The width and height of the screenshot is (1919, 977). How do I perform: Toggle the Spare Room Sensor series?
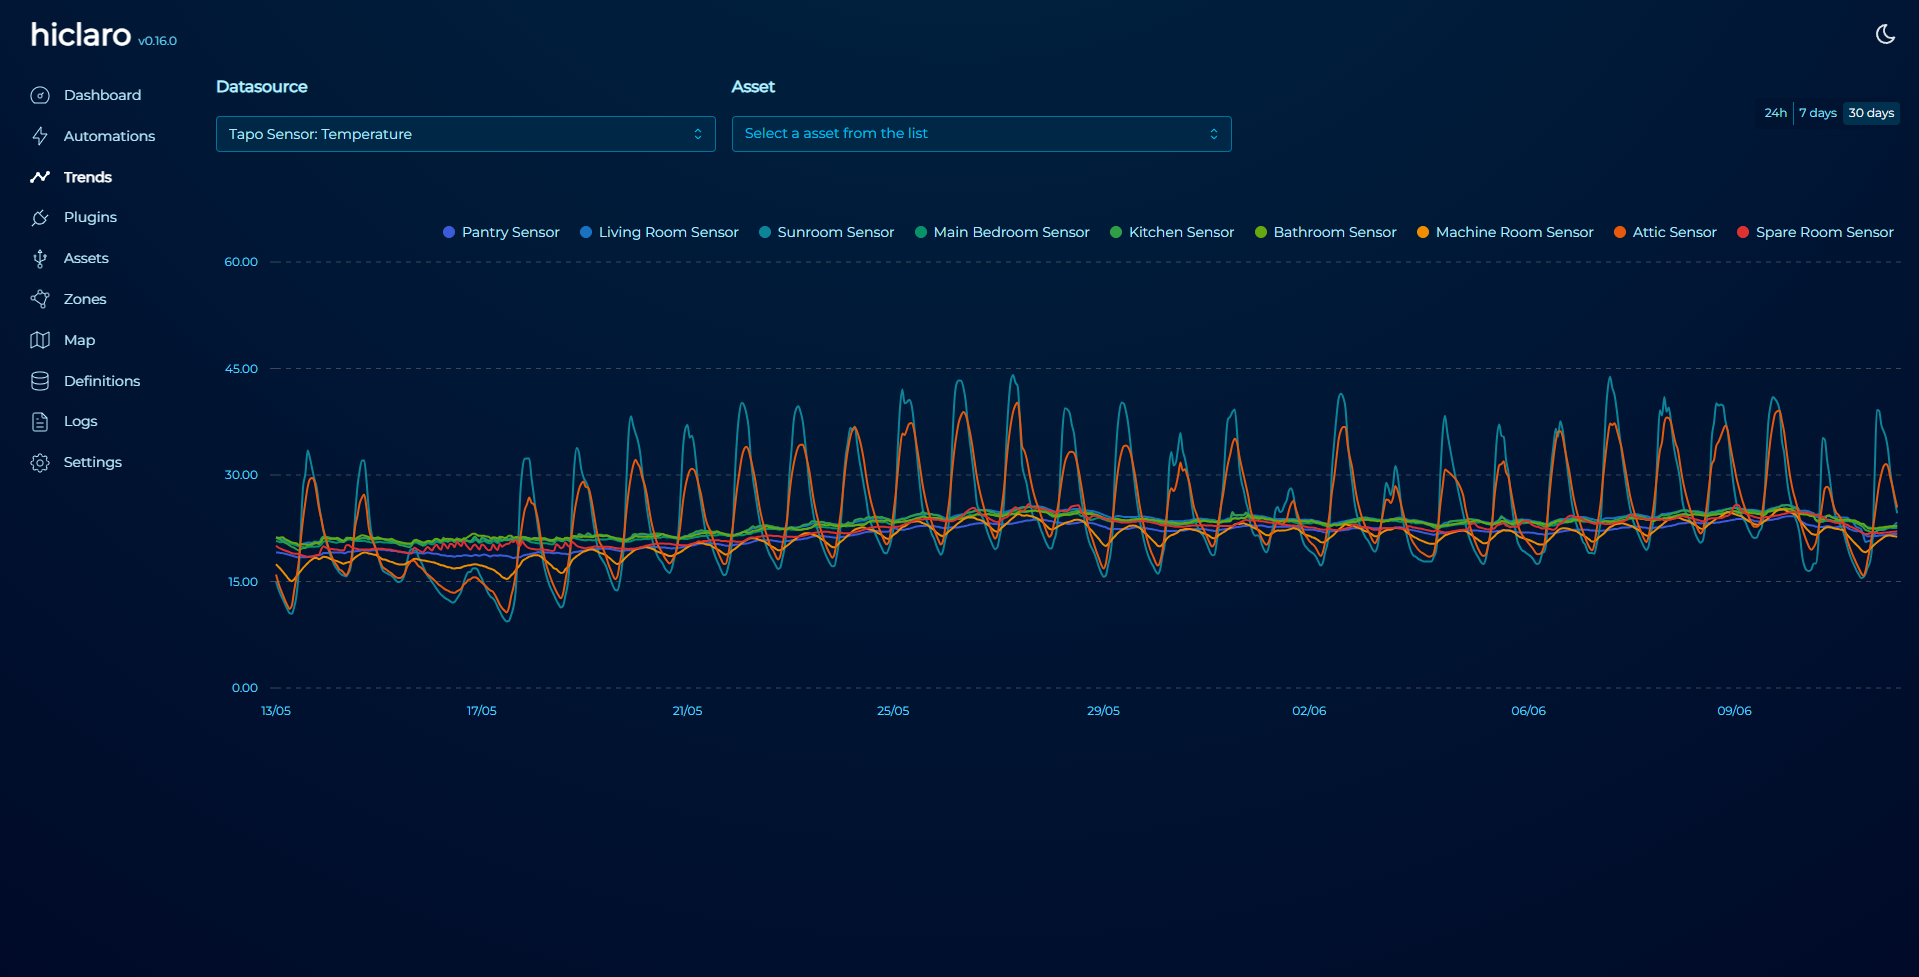coord(1815,232)
